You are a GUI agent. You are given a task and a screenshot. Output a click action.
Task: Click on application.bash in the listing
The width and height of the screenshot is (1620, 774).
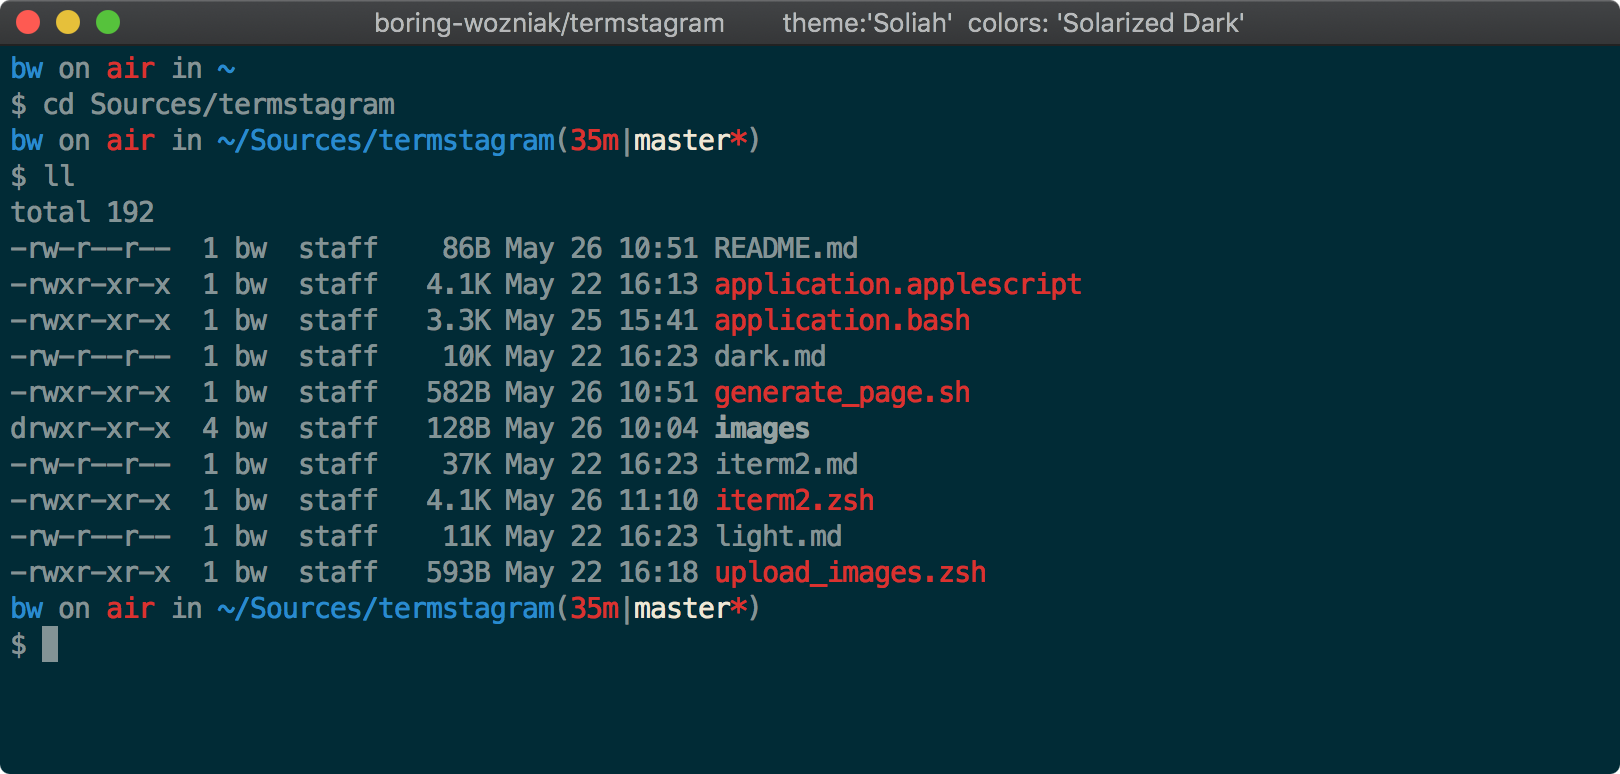click(x=842, y=321)
